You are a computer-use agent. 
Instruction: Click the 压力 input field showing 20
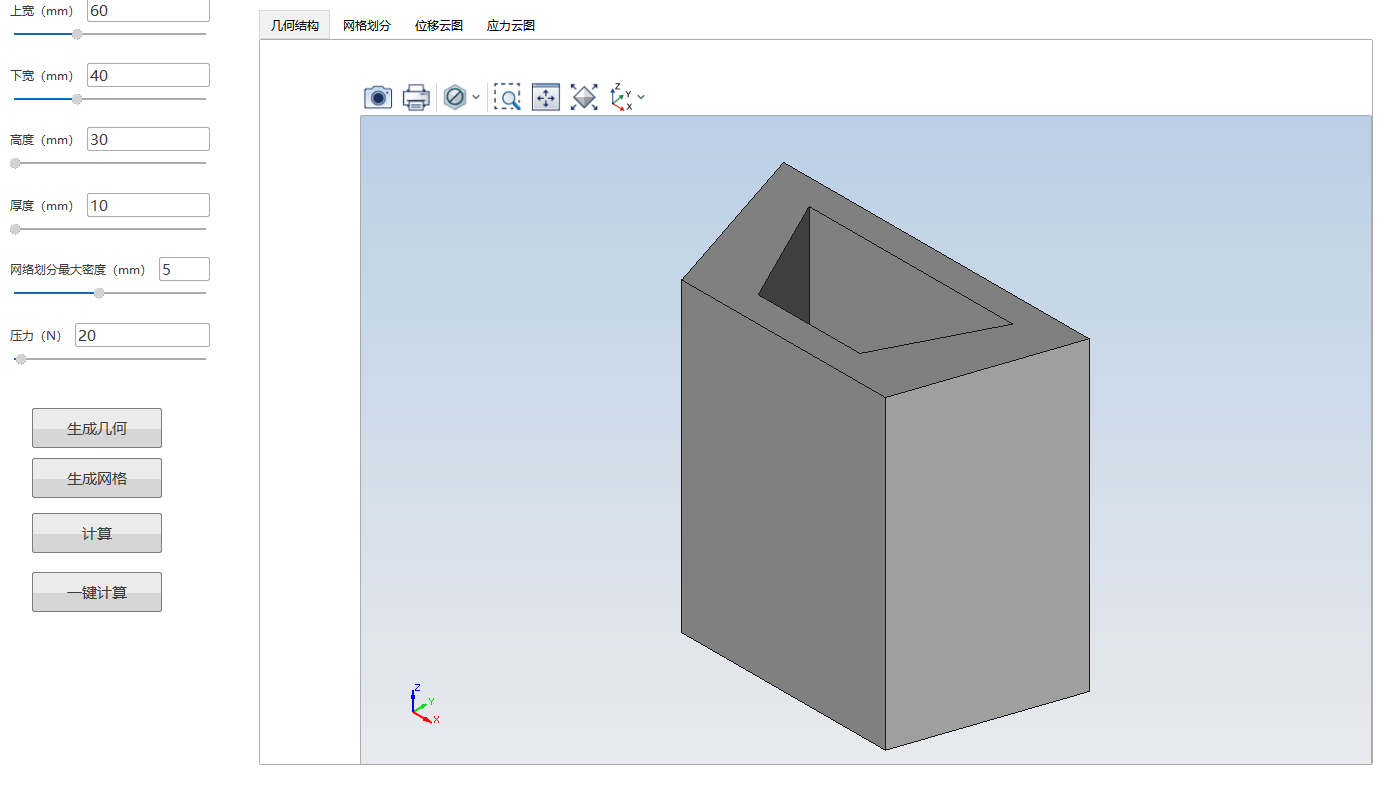click(142, 335)
